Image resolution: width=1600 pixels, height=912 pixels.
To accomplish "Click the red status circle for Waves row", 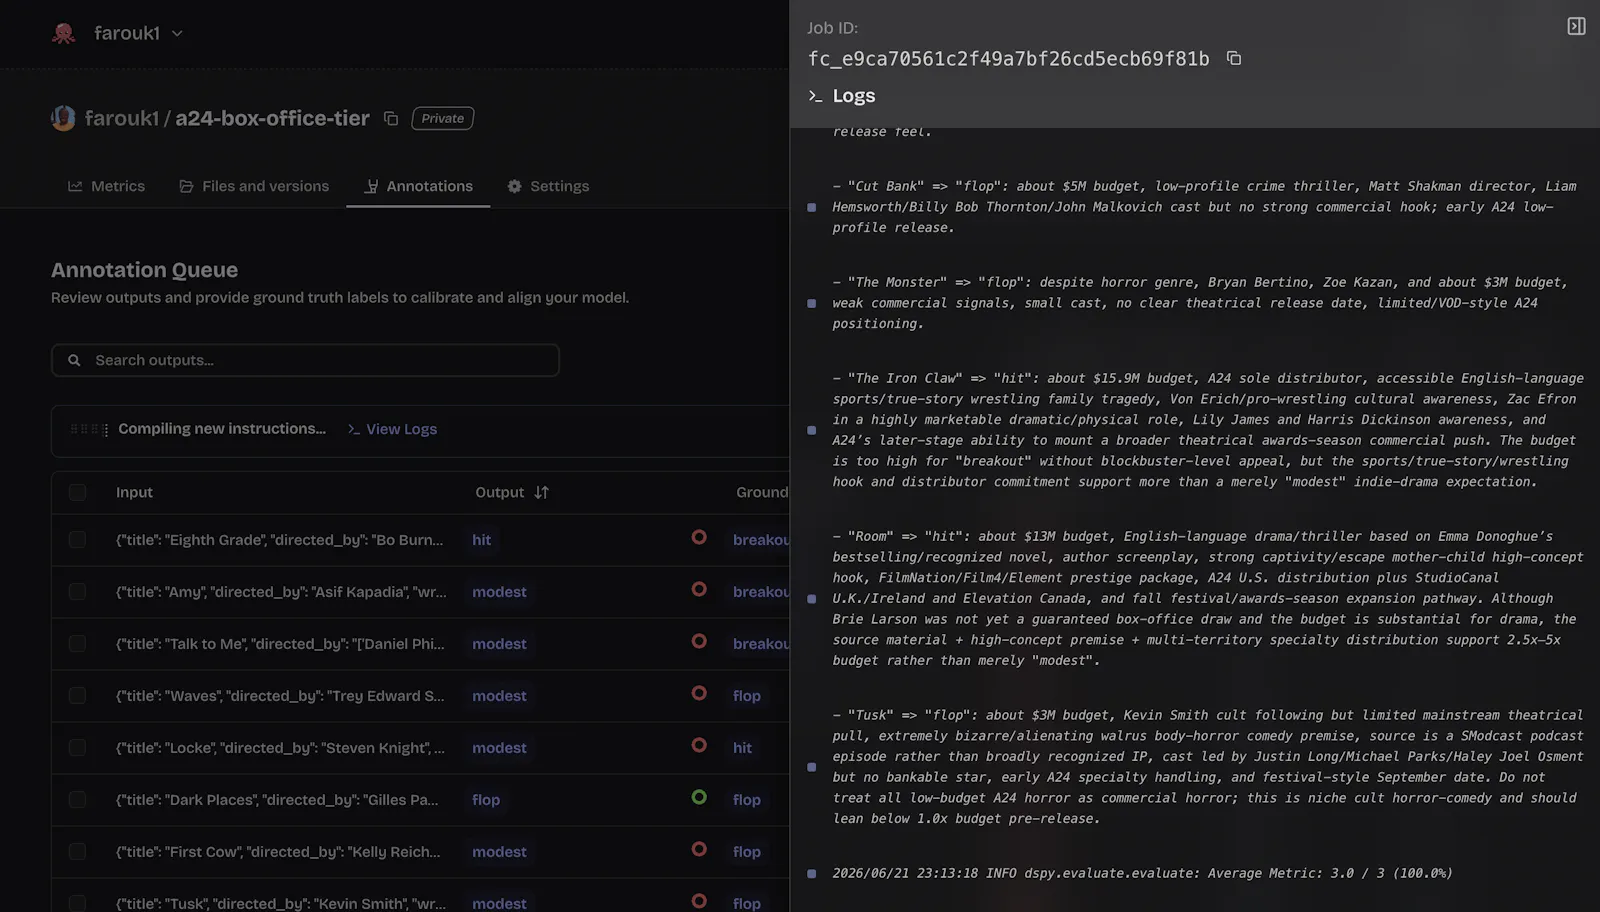I will click(699, 693).
